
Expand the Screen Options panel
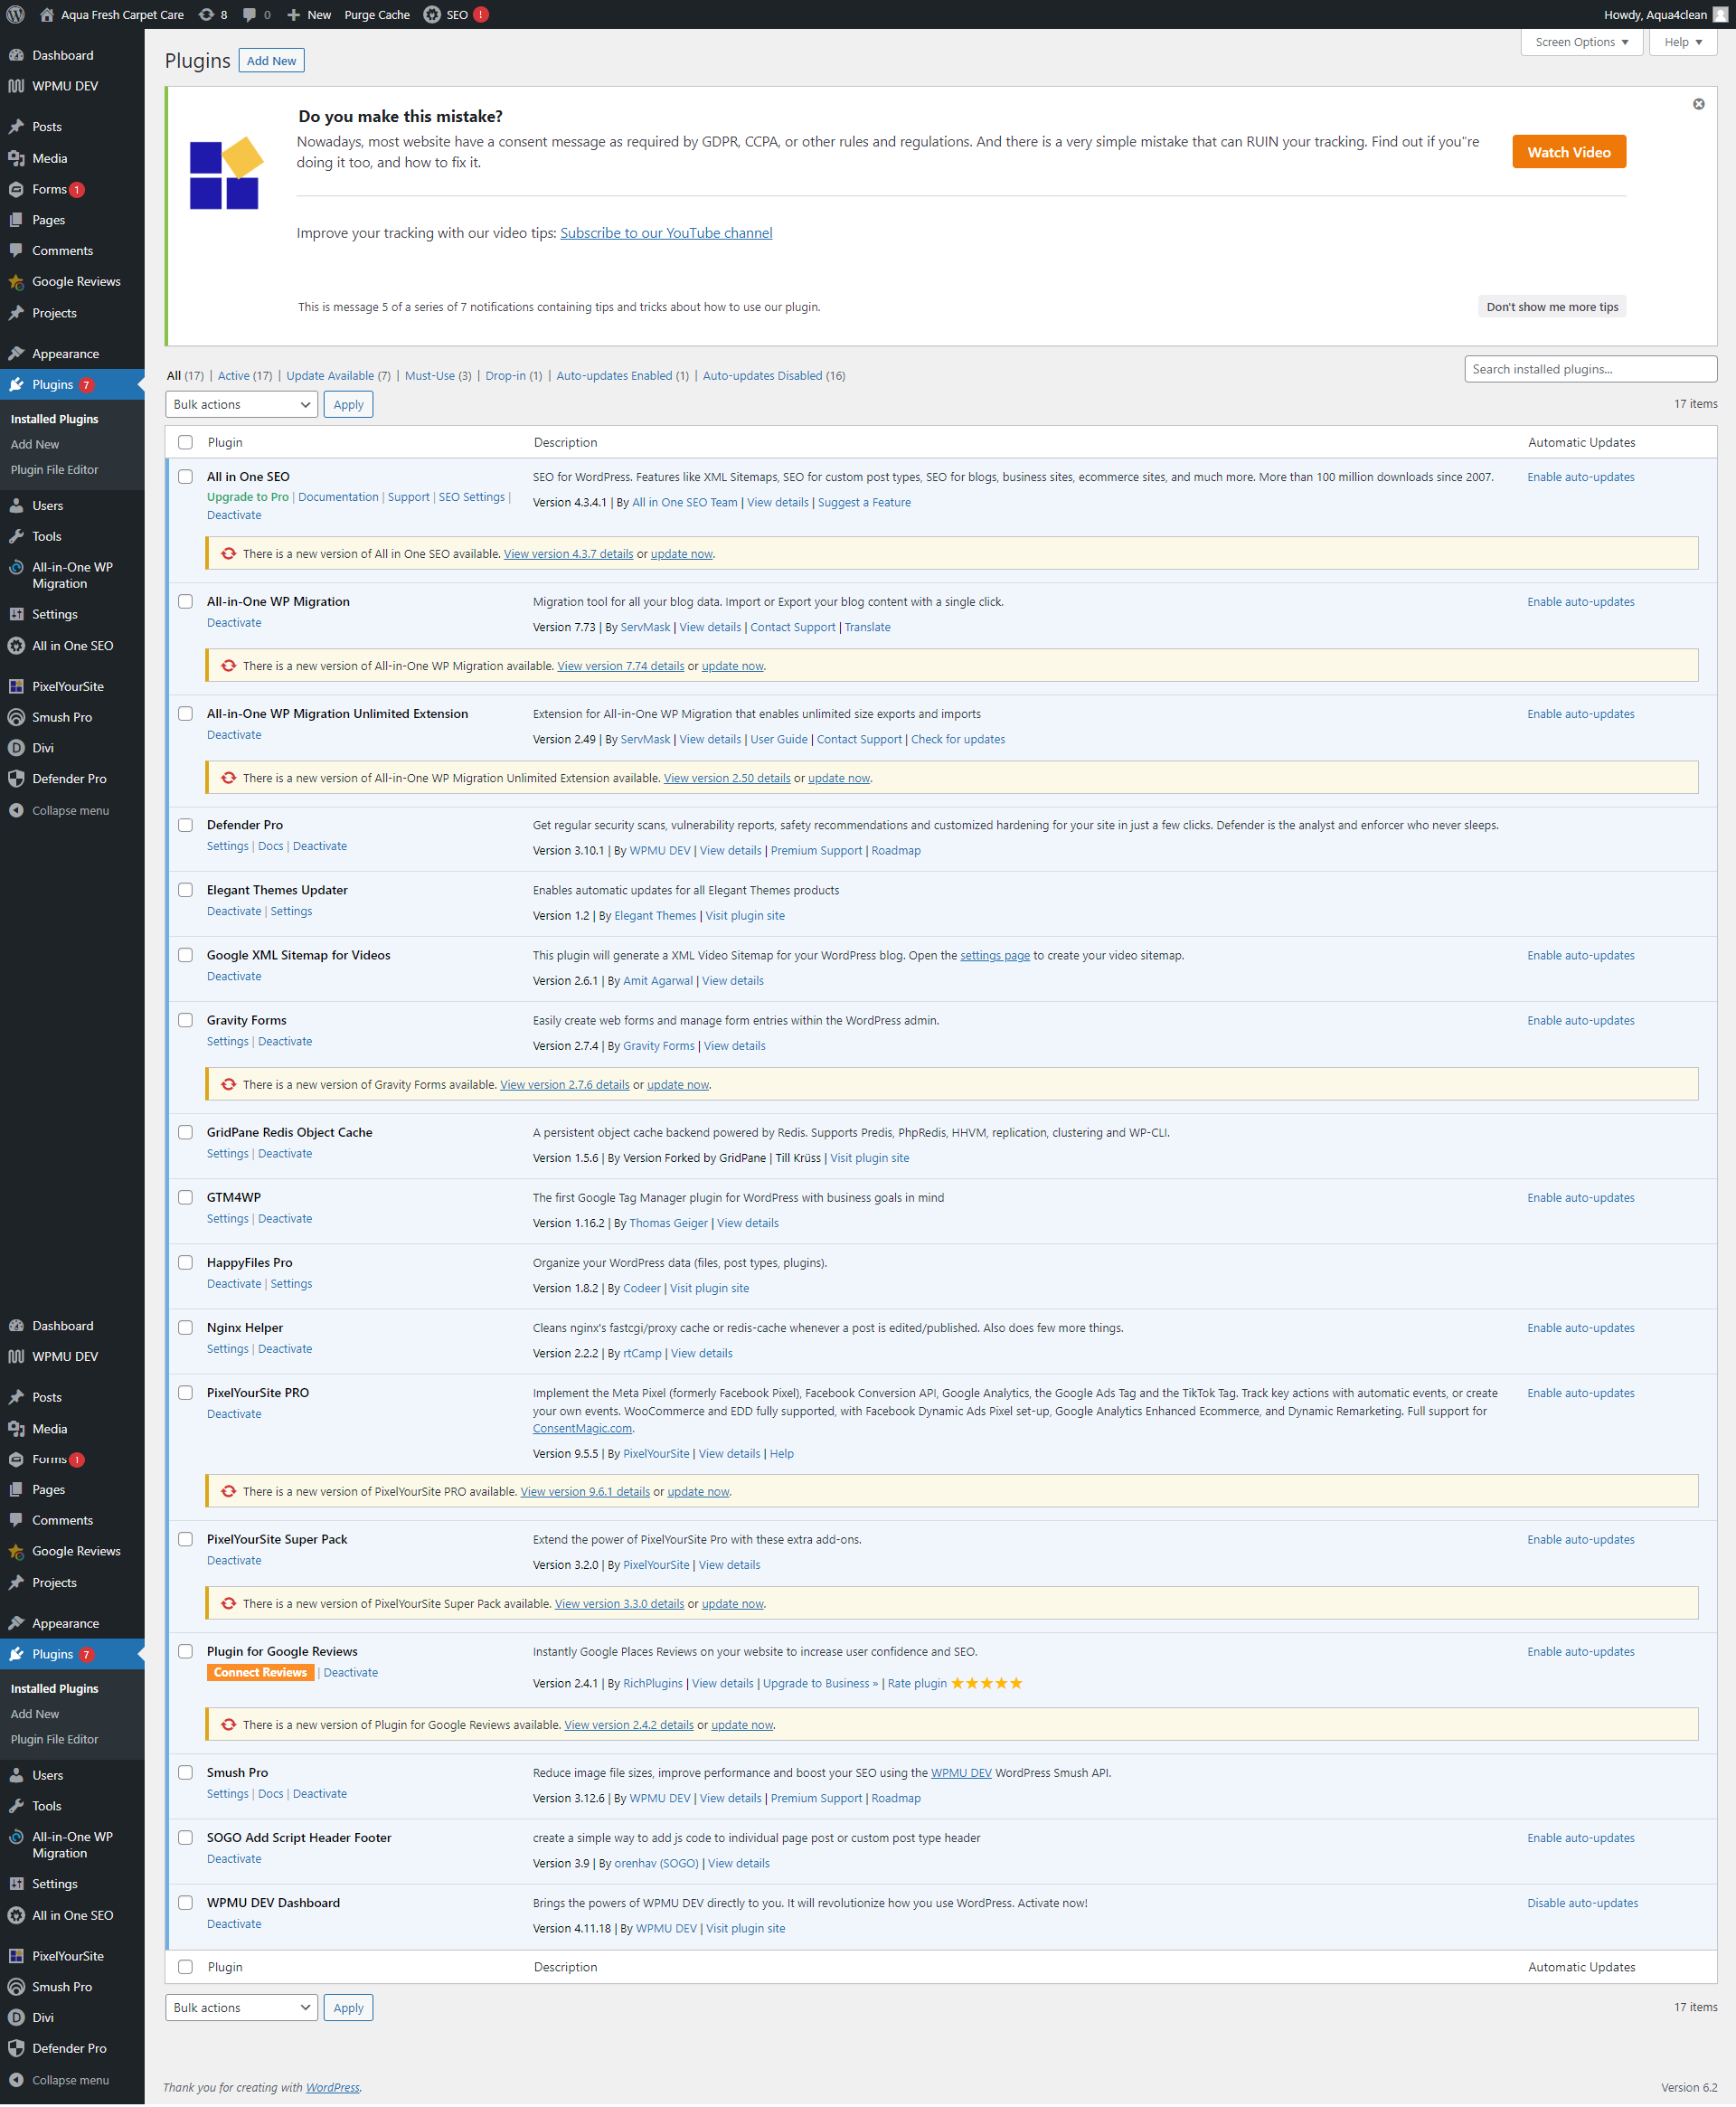click(x=1581, y=42)
